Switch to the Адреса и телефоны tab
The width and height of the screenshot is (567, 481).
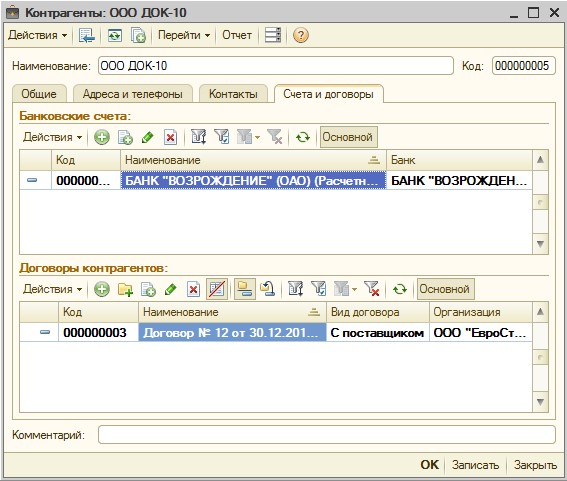point(133,94)
